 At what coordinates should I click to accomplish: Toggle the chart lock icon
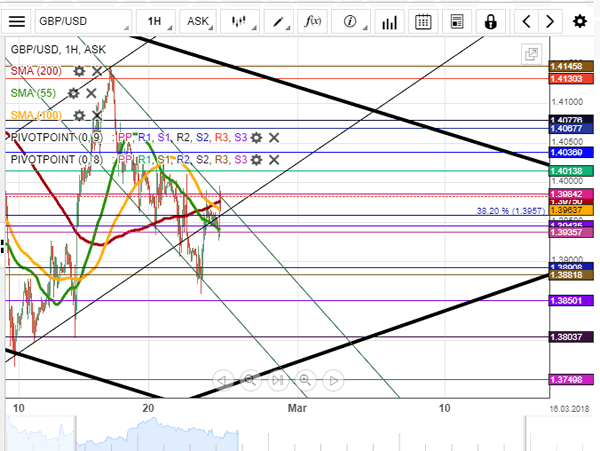tap(490, 20)
